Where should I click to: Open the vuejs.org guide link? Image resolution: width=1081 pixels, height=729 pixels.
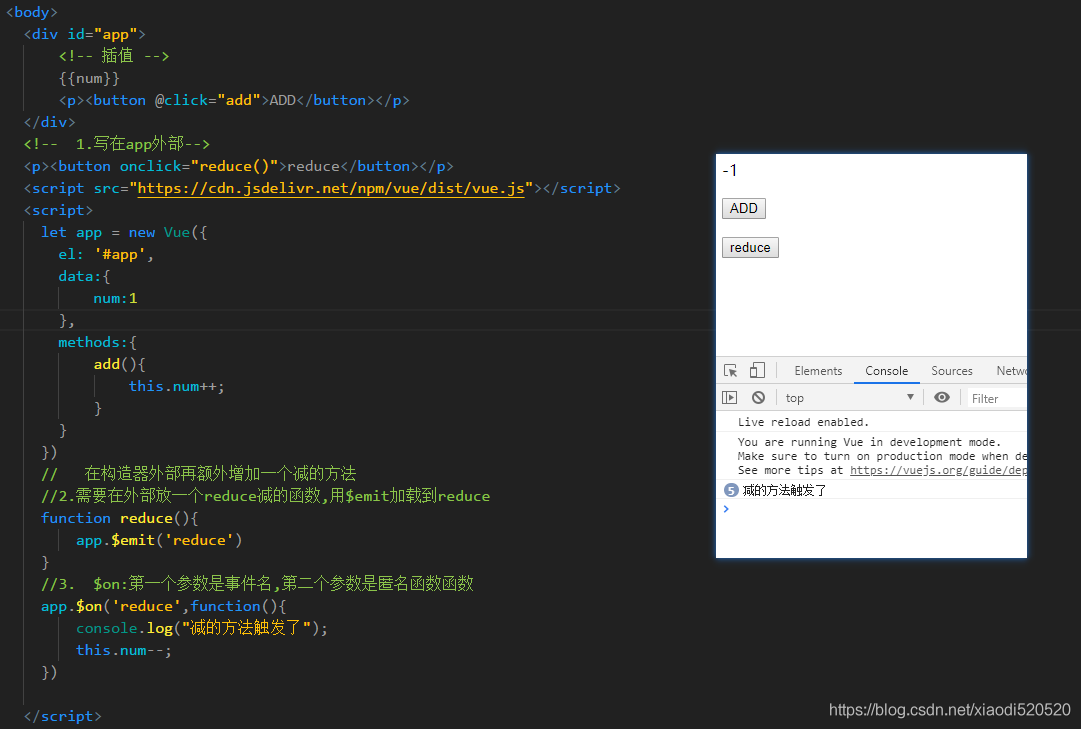pyautogui.click(x=938, y=470)
